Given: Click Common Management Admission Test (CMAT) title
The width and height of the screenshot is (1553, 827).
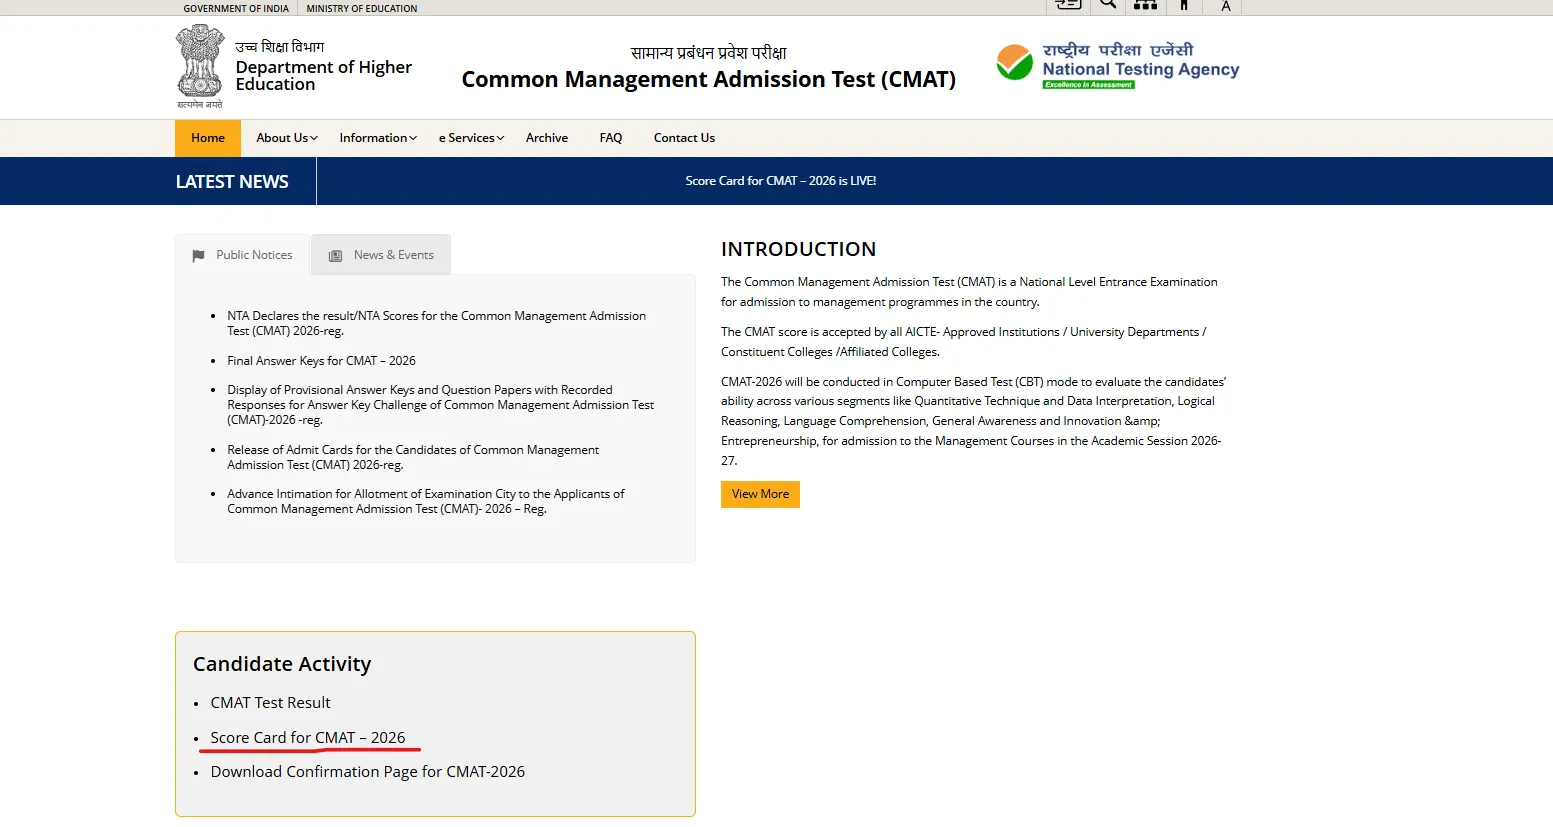Looking at the screenshot, I should (x=708, y=79).
